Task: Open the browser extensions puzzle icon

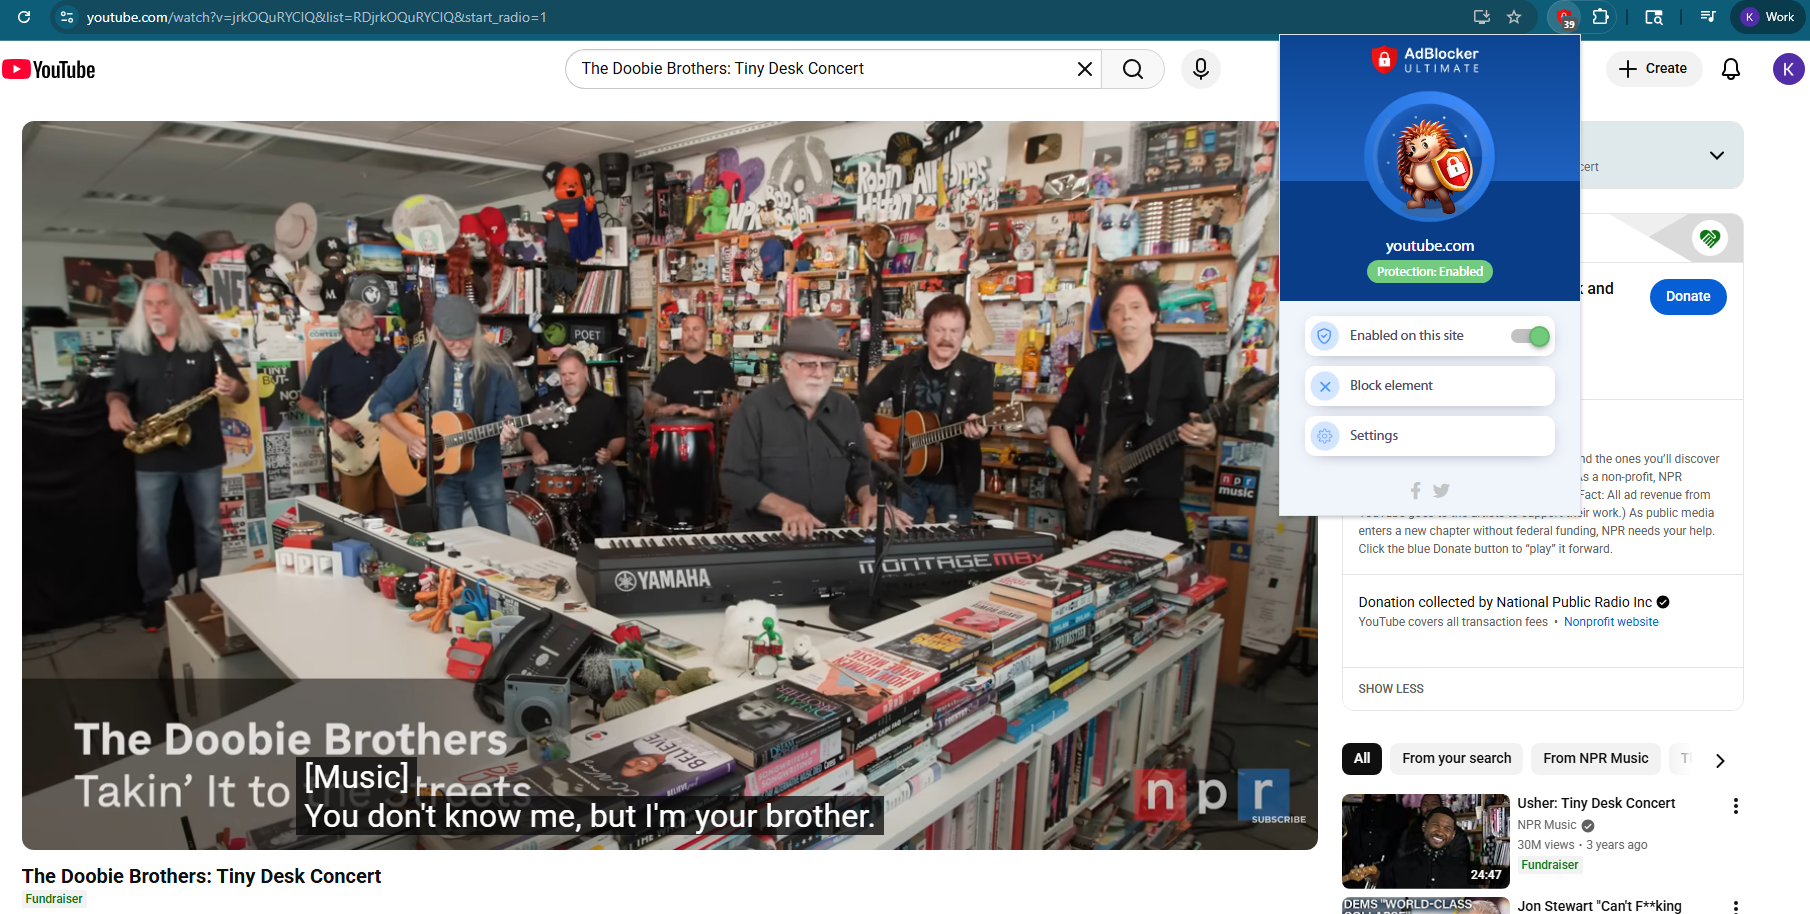Action: [1601, 17]
